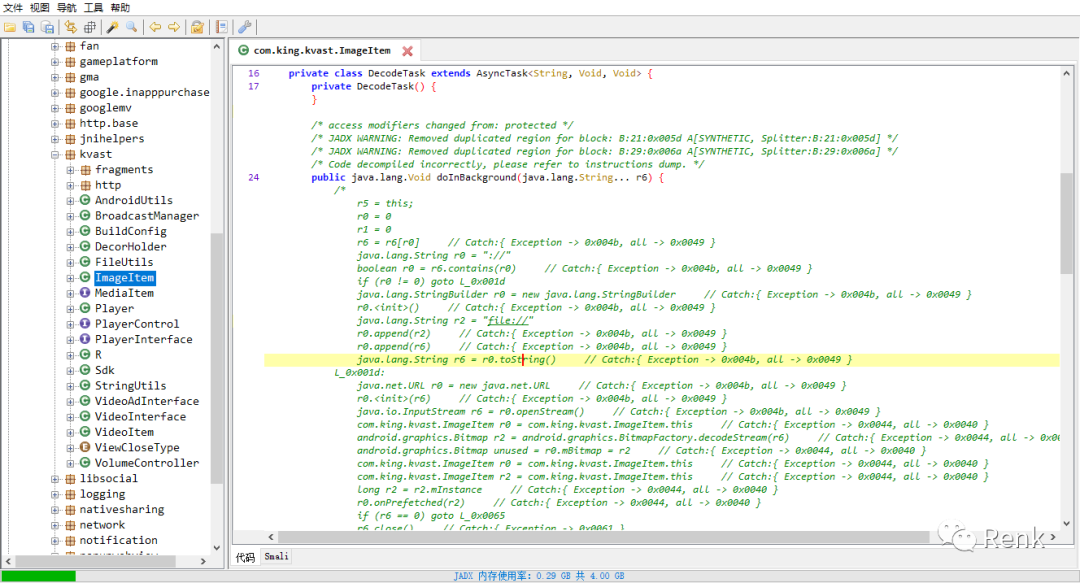Click the green memory progress bar
This screenshot has height=583, width=1080.
click(39, 576)
